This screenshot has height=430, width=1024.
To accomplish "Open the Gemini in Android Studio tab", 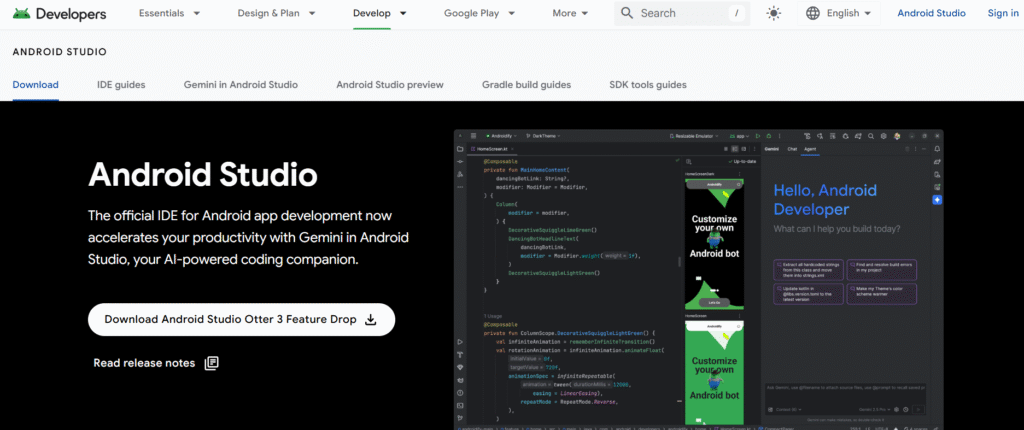I will point(240,85).
